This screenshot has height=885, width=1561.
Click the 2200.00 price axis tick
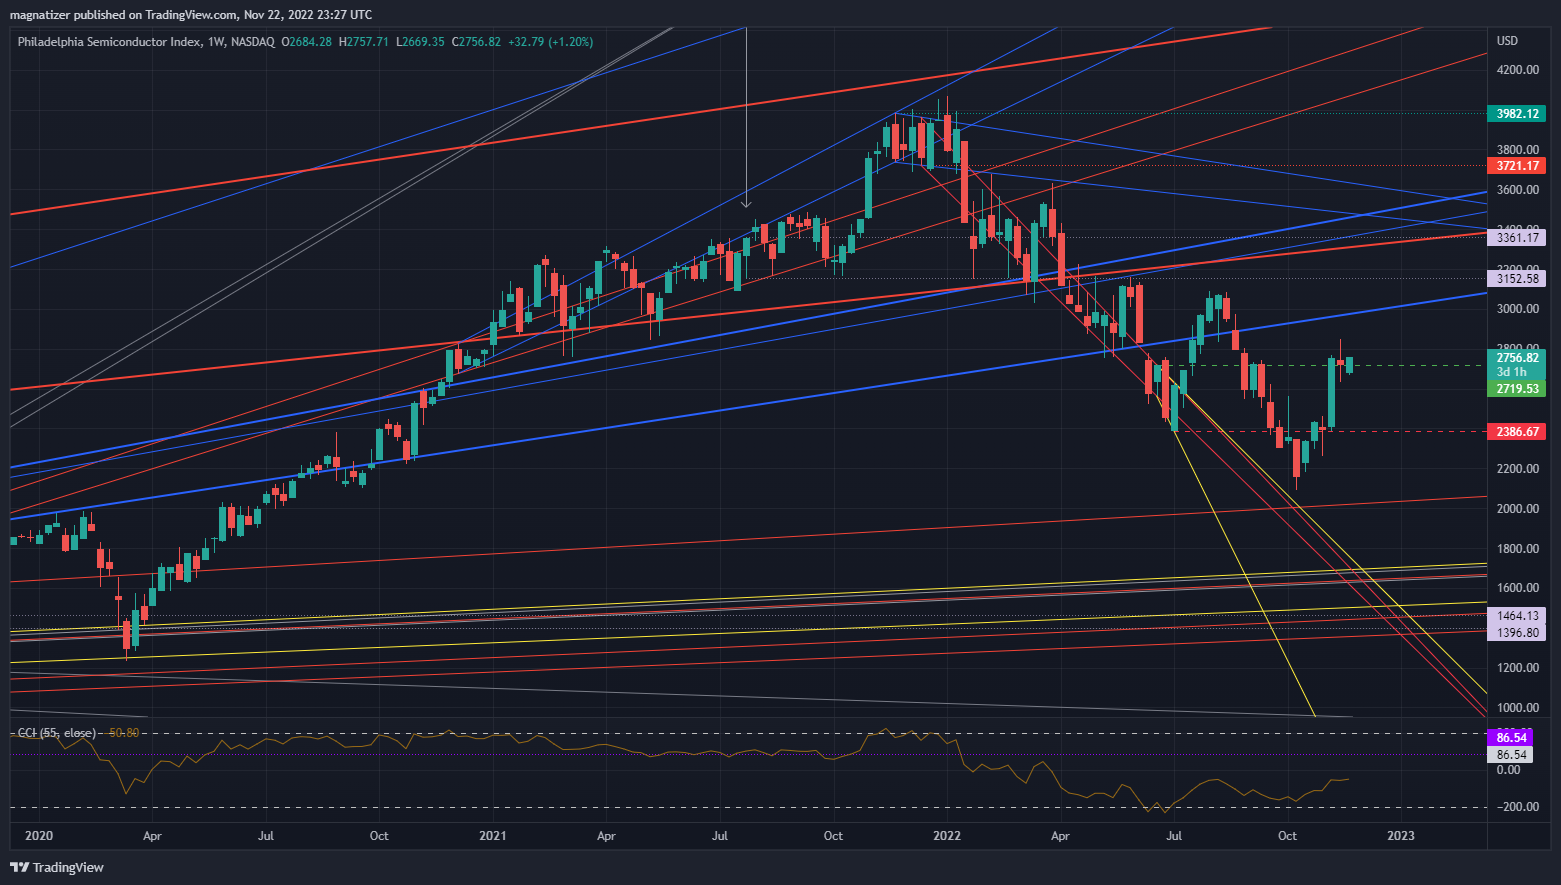click(x=1517, y=469)
